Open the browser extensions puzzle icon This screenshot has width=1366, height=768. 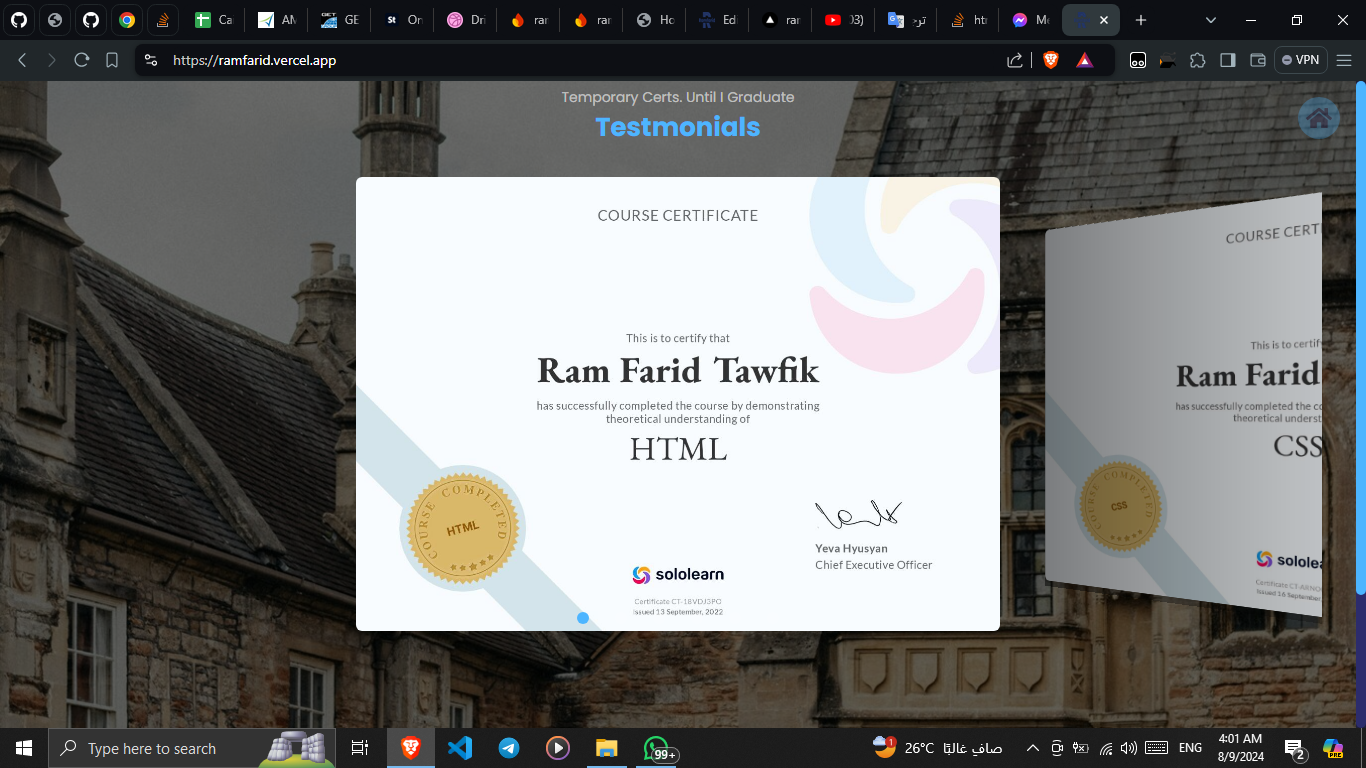[1197, 60]
